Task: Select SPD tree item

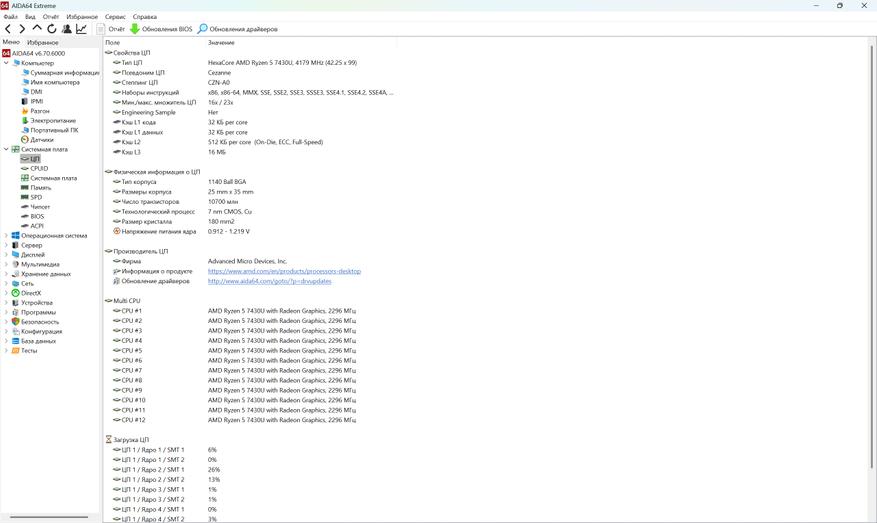Action: pyautogui.click(x=32, y=197)
